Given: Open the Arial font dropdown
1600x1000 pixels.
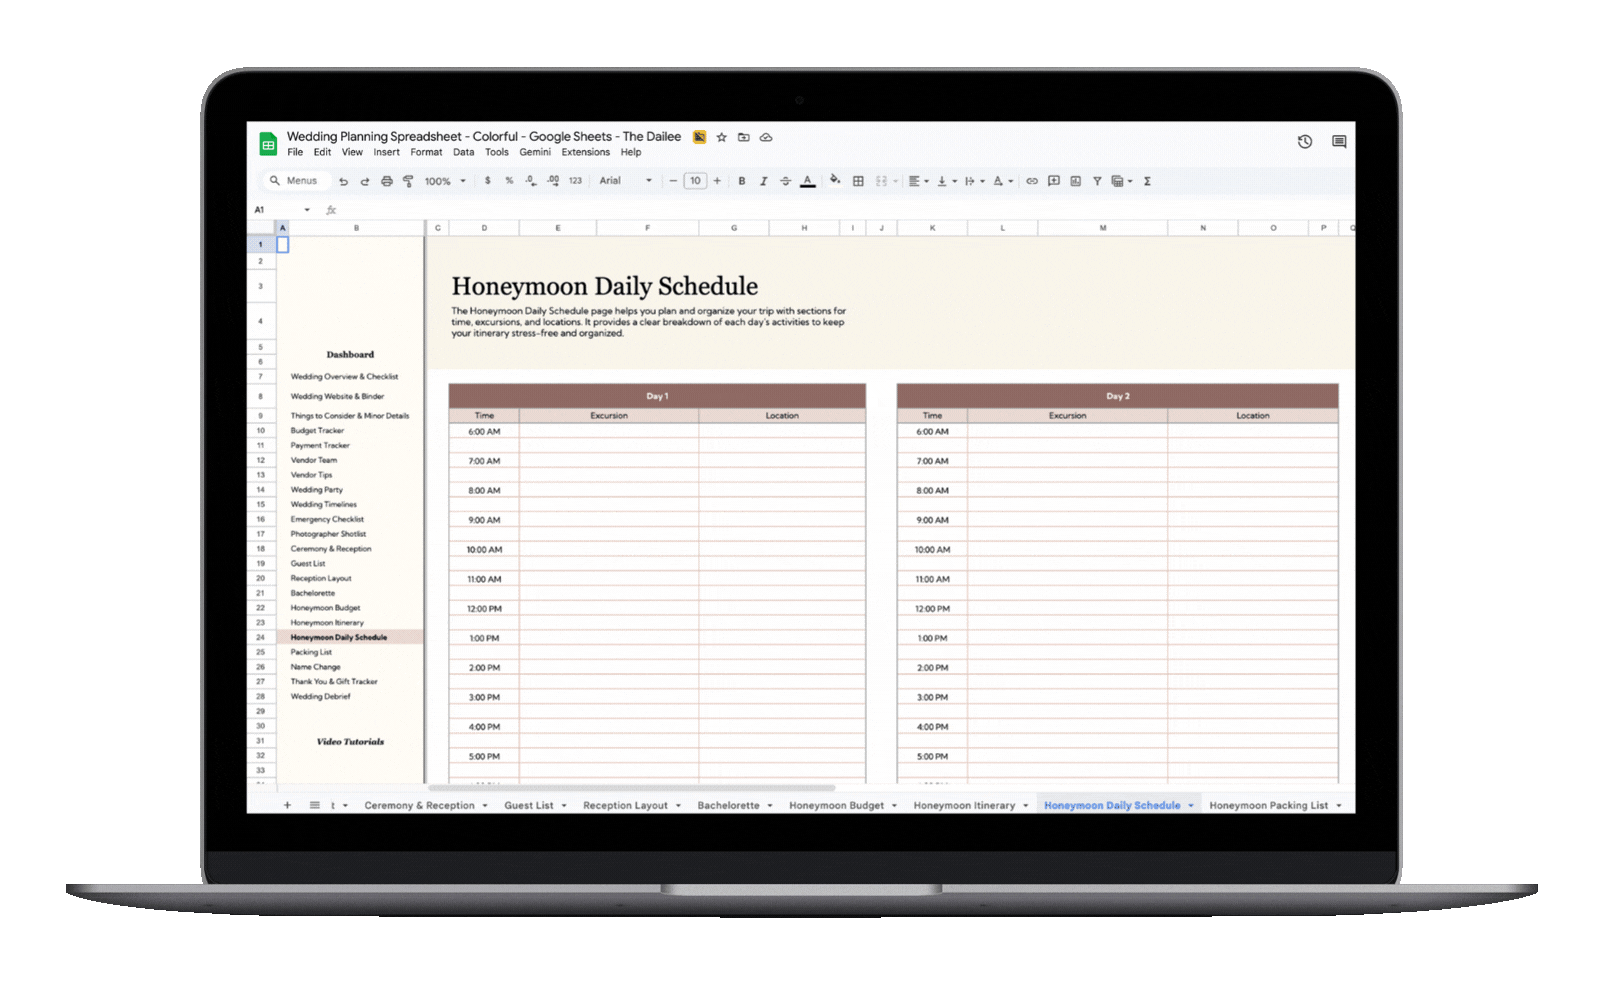Looking at the screenshot, I should coord(625,181).
